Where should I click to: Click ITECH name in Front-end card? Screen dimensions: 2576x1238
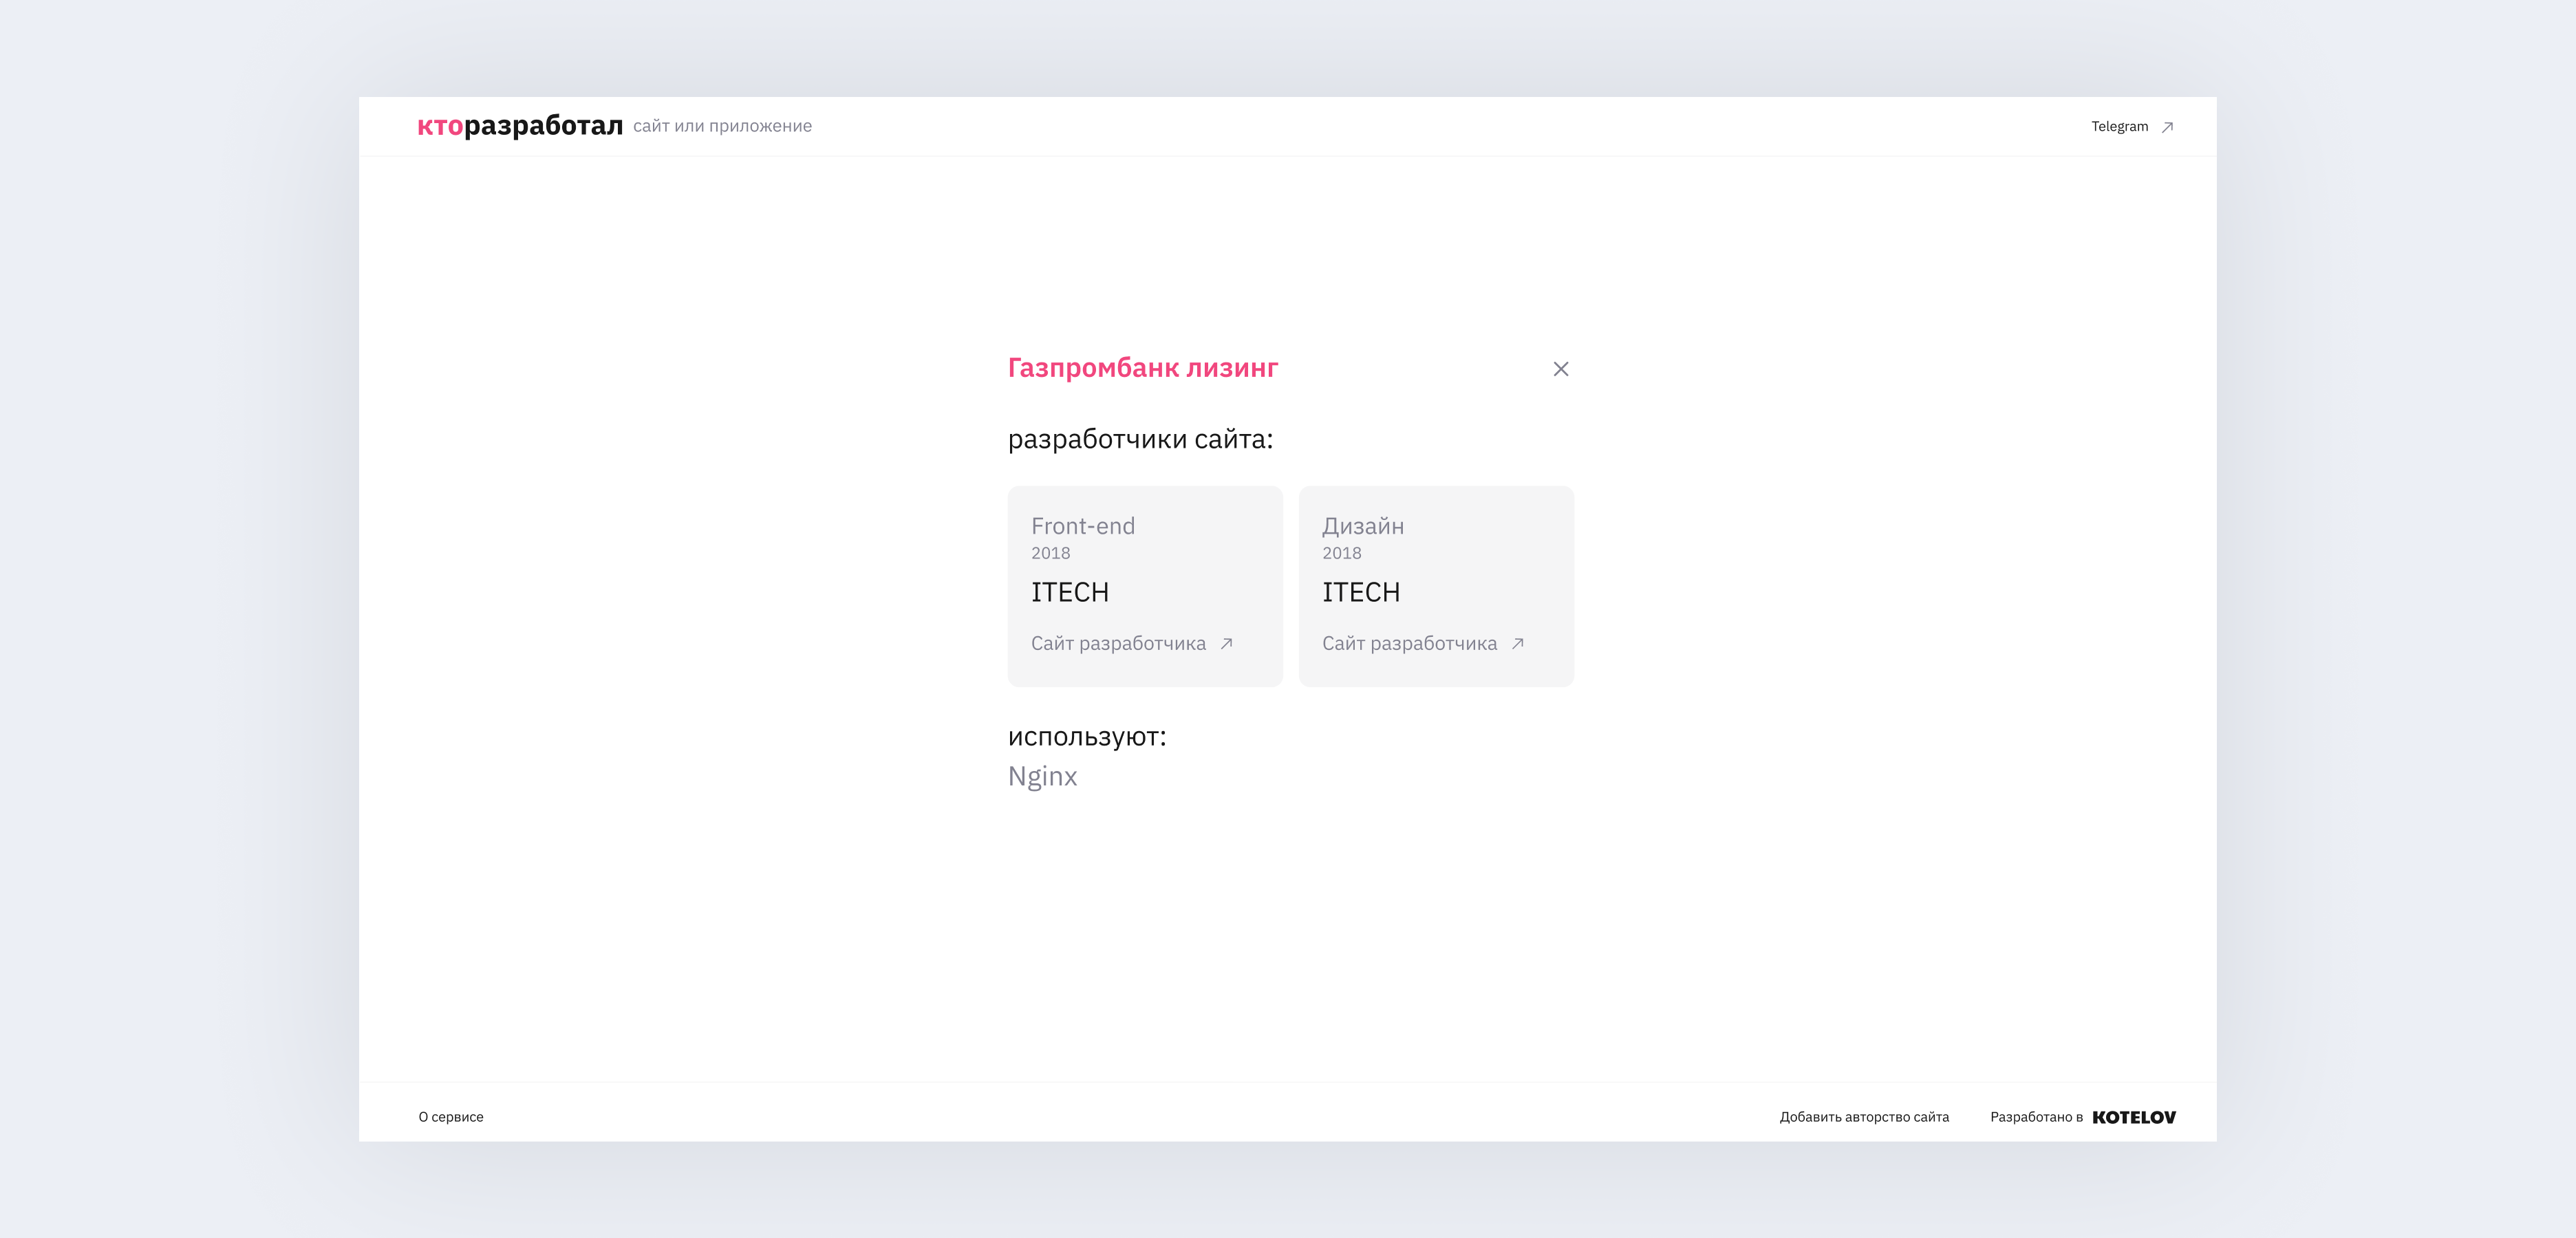(1070, 592)
